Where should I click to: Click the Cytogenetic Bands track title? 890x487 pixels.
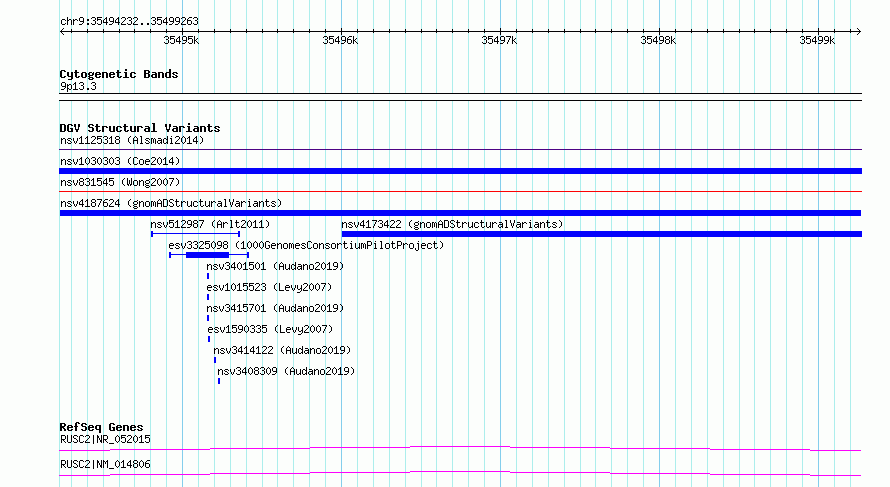pyautogui.click(x=119, y=74)
